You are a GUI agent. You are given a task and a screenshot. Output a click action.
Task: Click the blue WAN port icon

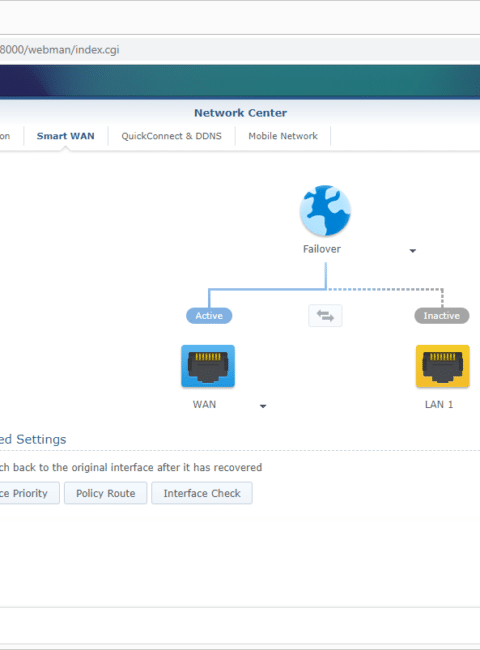click(x=208, y=366)
